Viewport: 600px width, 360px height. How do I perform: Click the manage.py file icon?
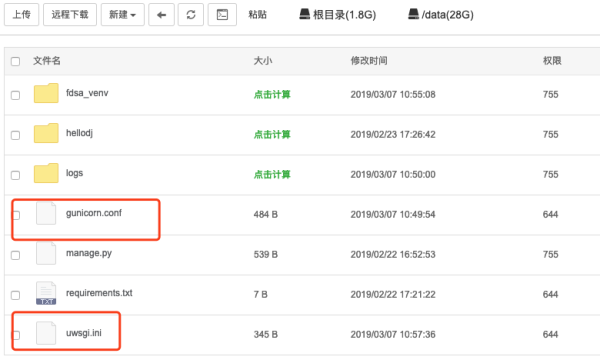[46, 253]
